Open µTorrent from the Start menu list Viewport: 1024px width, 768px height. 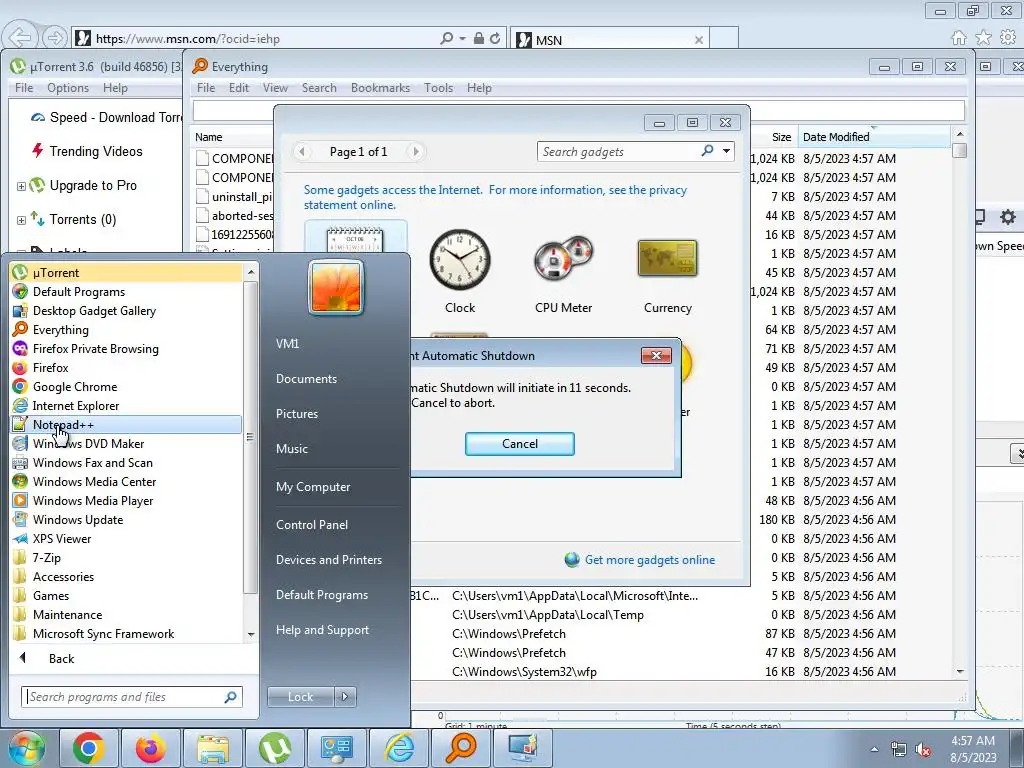coord(125,272)
